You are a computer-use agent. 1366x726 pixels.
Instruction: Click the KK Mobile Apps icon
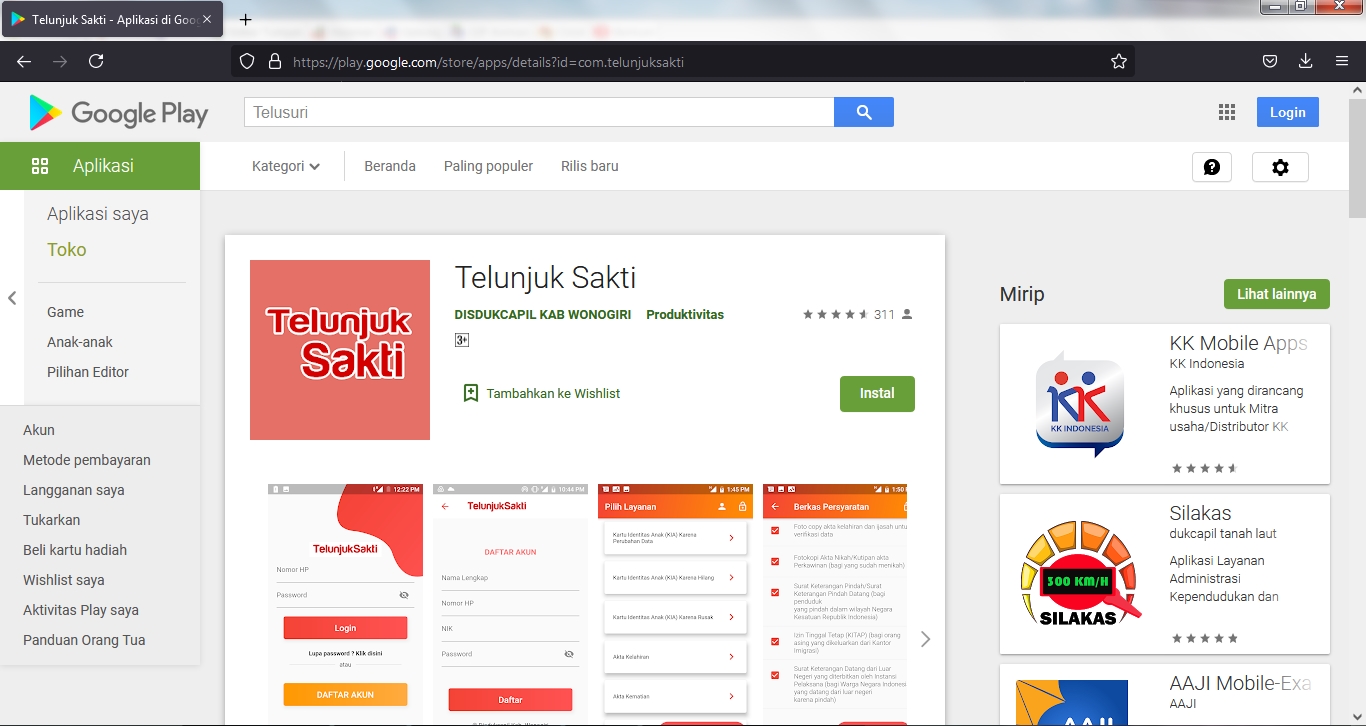(x=1080, y=404)
